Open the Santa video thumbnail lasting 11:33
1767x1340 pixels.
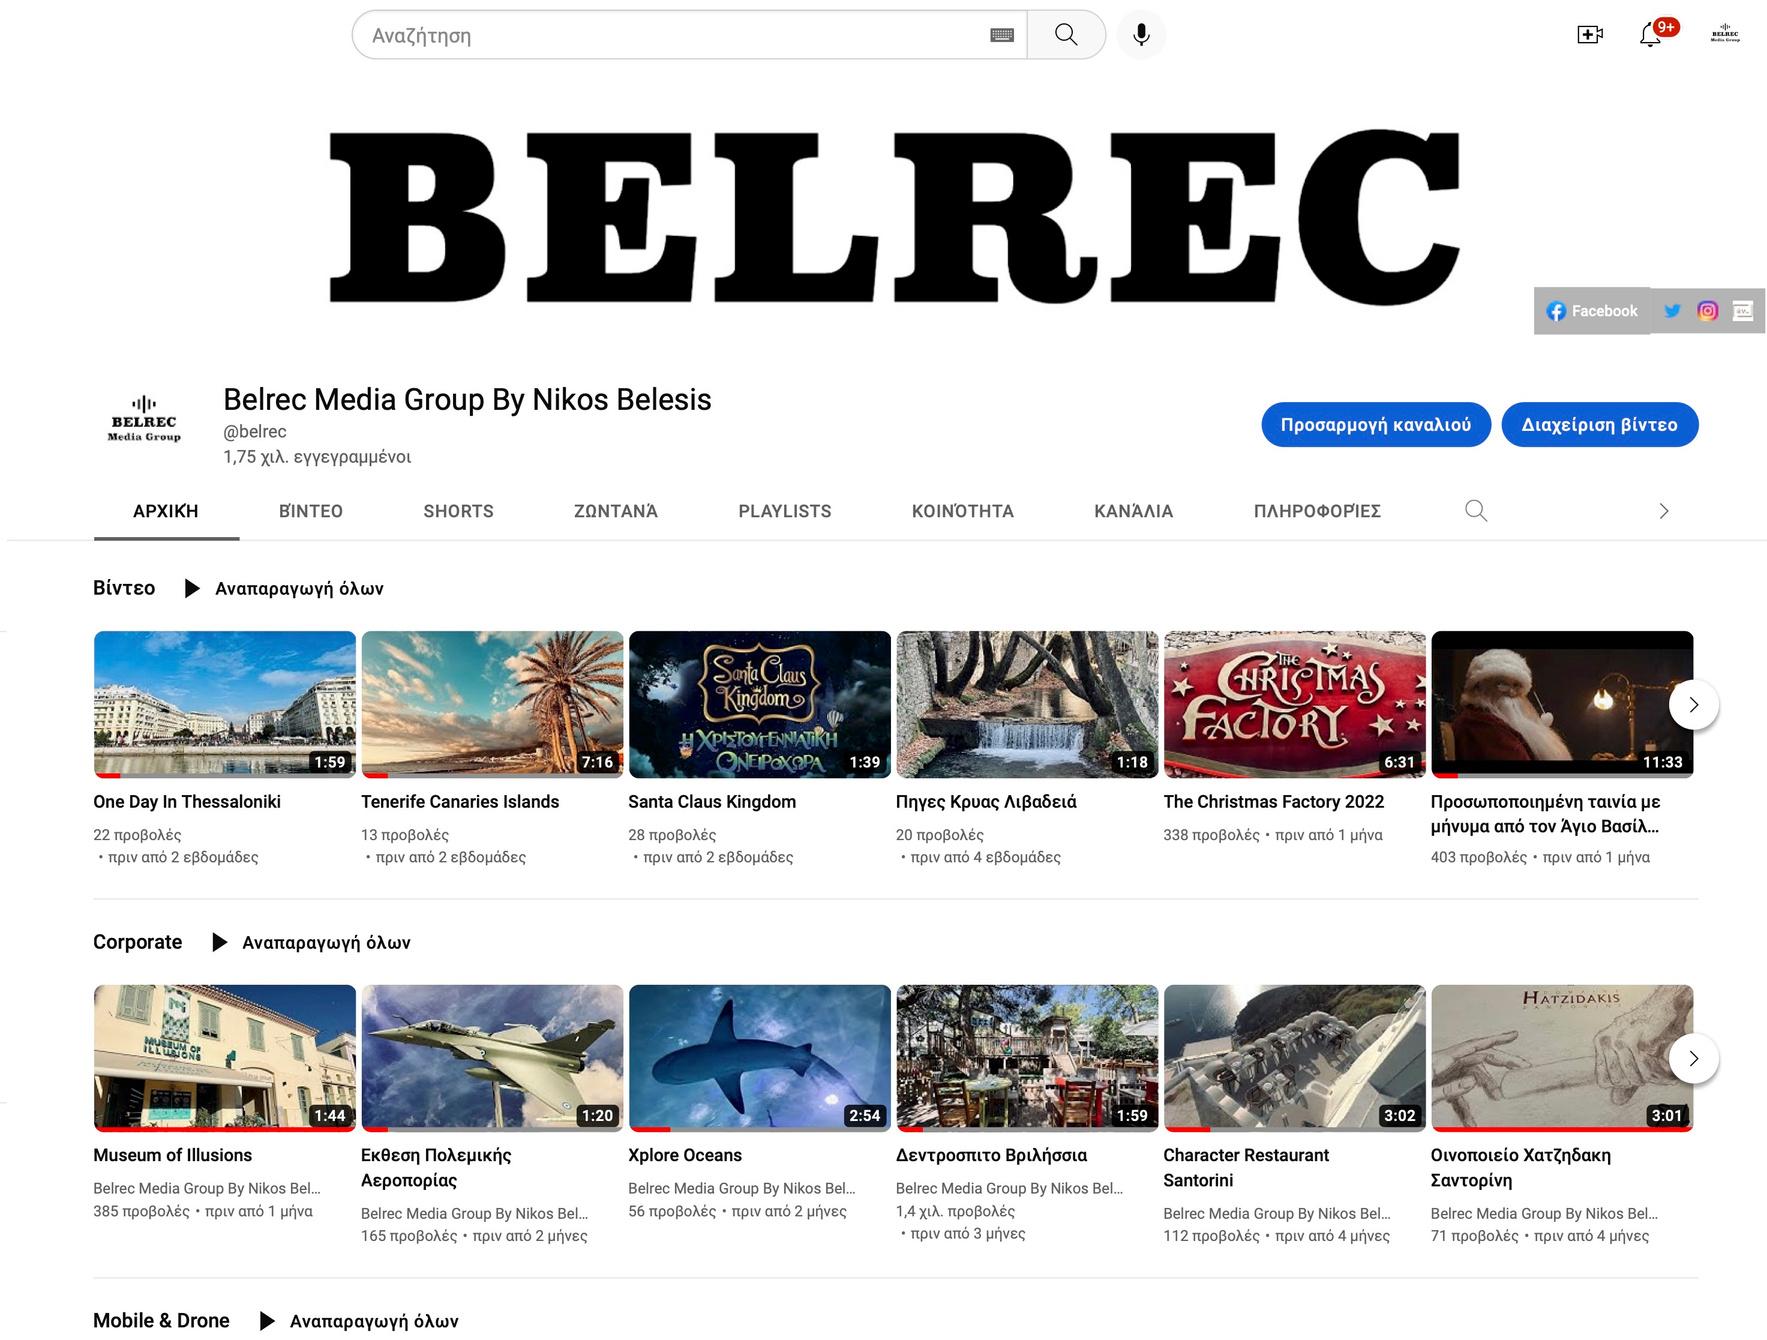pos(1562,704)
